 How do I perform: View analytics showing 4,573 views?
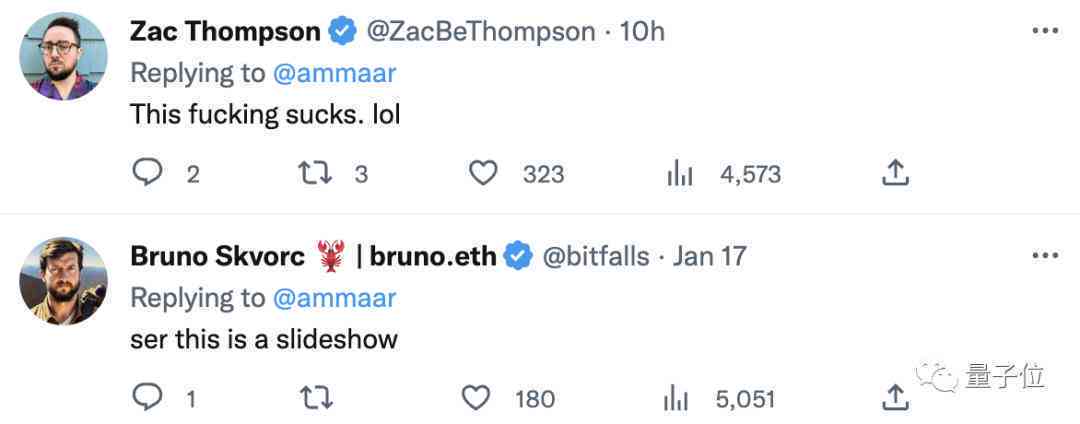[x=680, y=175]
